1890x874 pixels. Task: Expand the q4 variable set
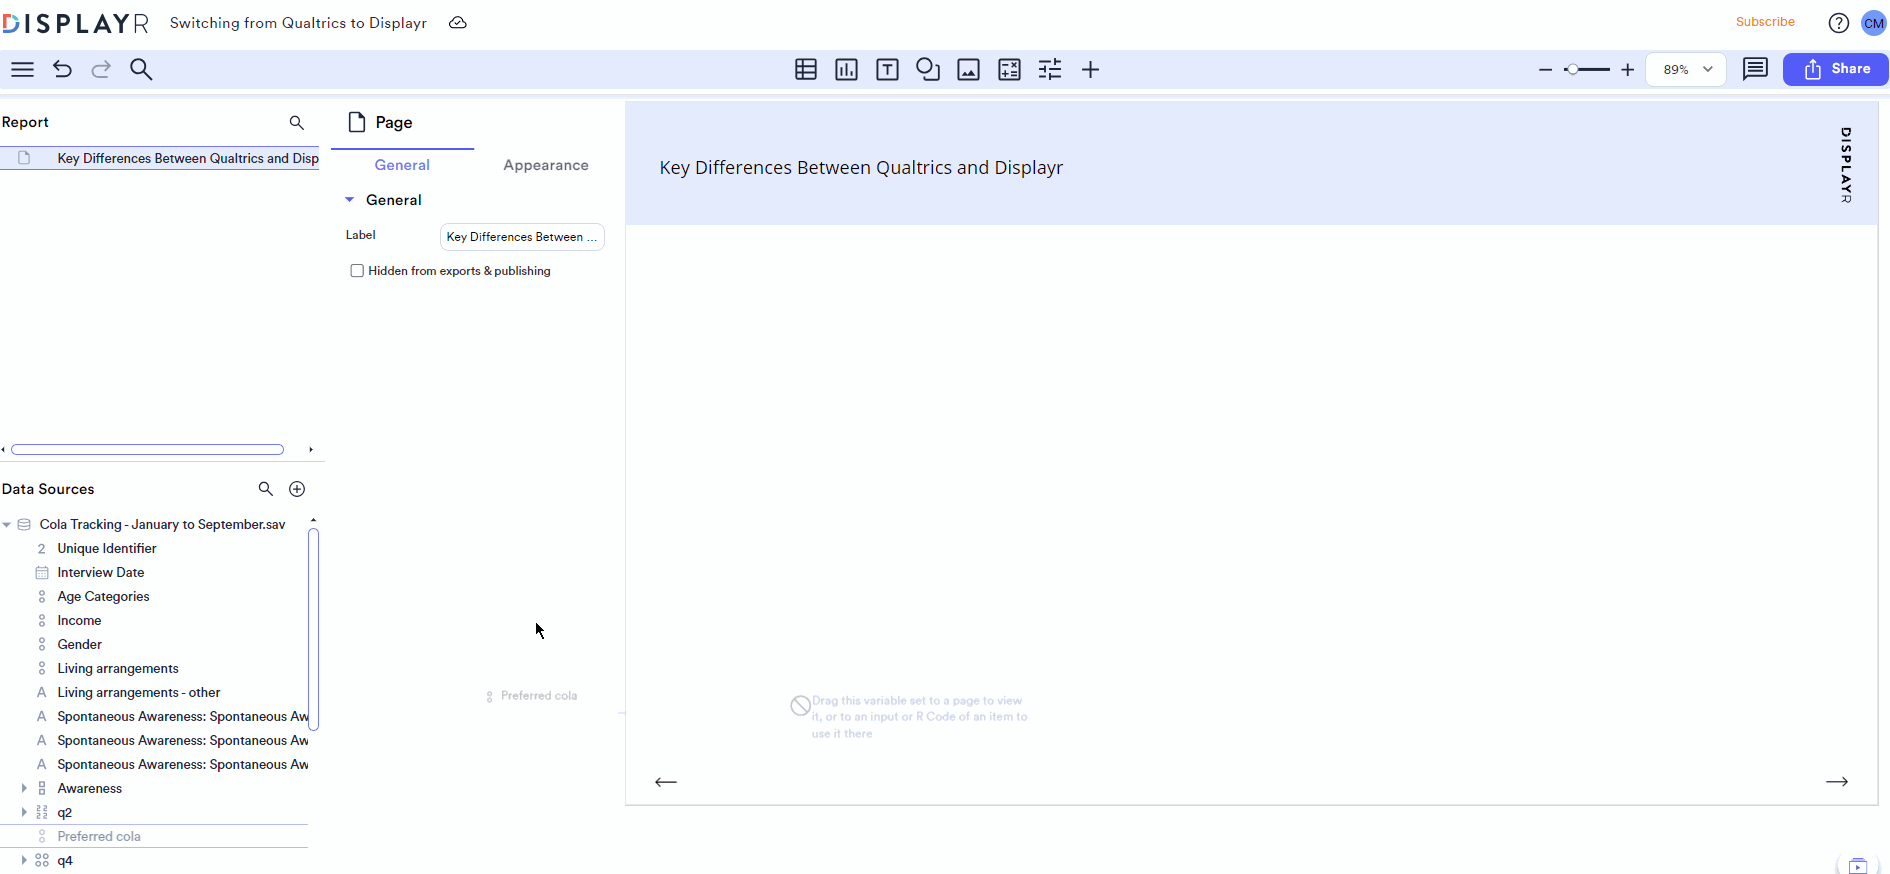(24, 860)
